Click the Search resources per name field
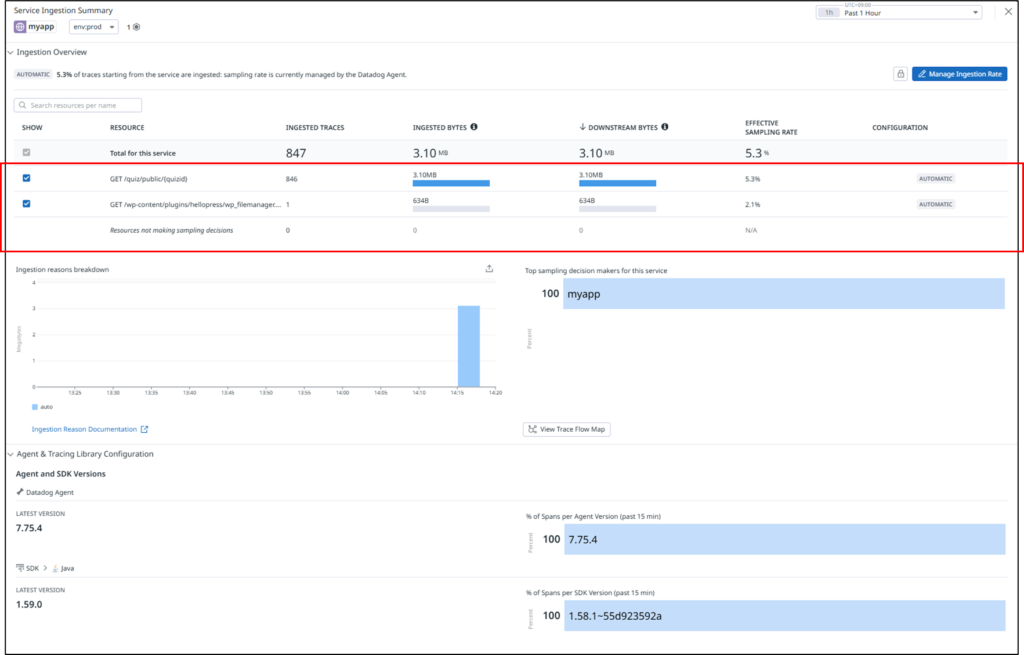Image resolution: width=1024 pixels, height=655 pixels. point(78,105)
